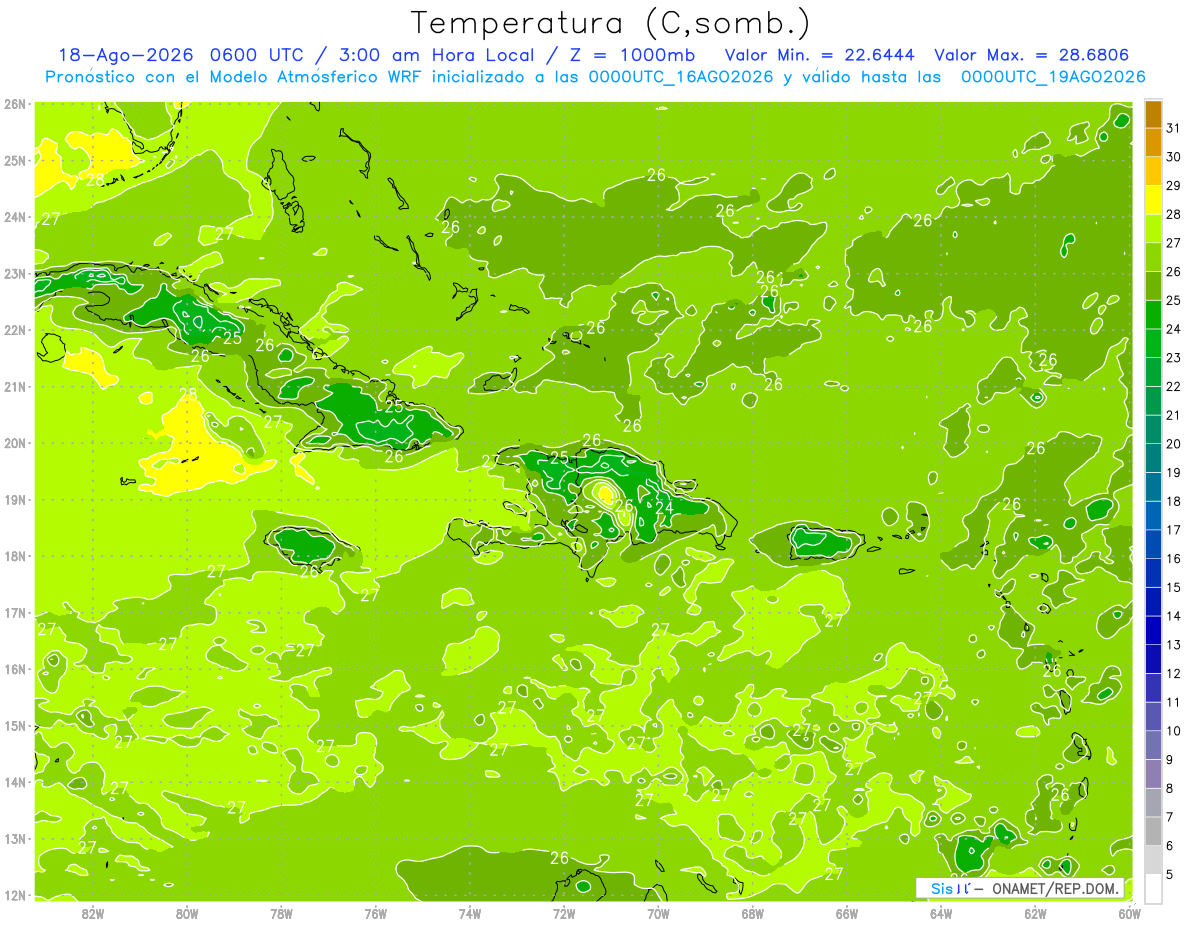Click the "0000UTC_16AGO2026" initialization time
Screen dimensions: 1200x927
[680, 76]
